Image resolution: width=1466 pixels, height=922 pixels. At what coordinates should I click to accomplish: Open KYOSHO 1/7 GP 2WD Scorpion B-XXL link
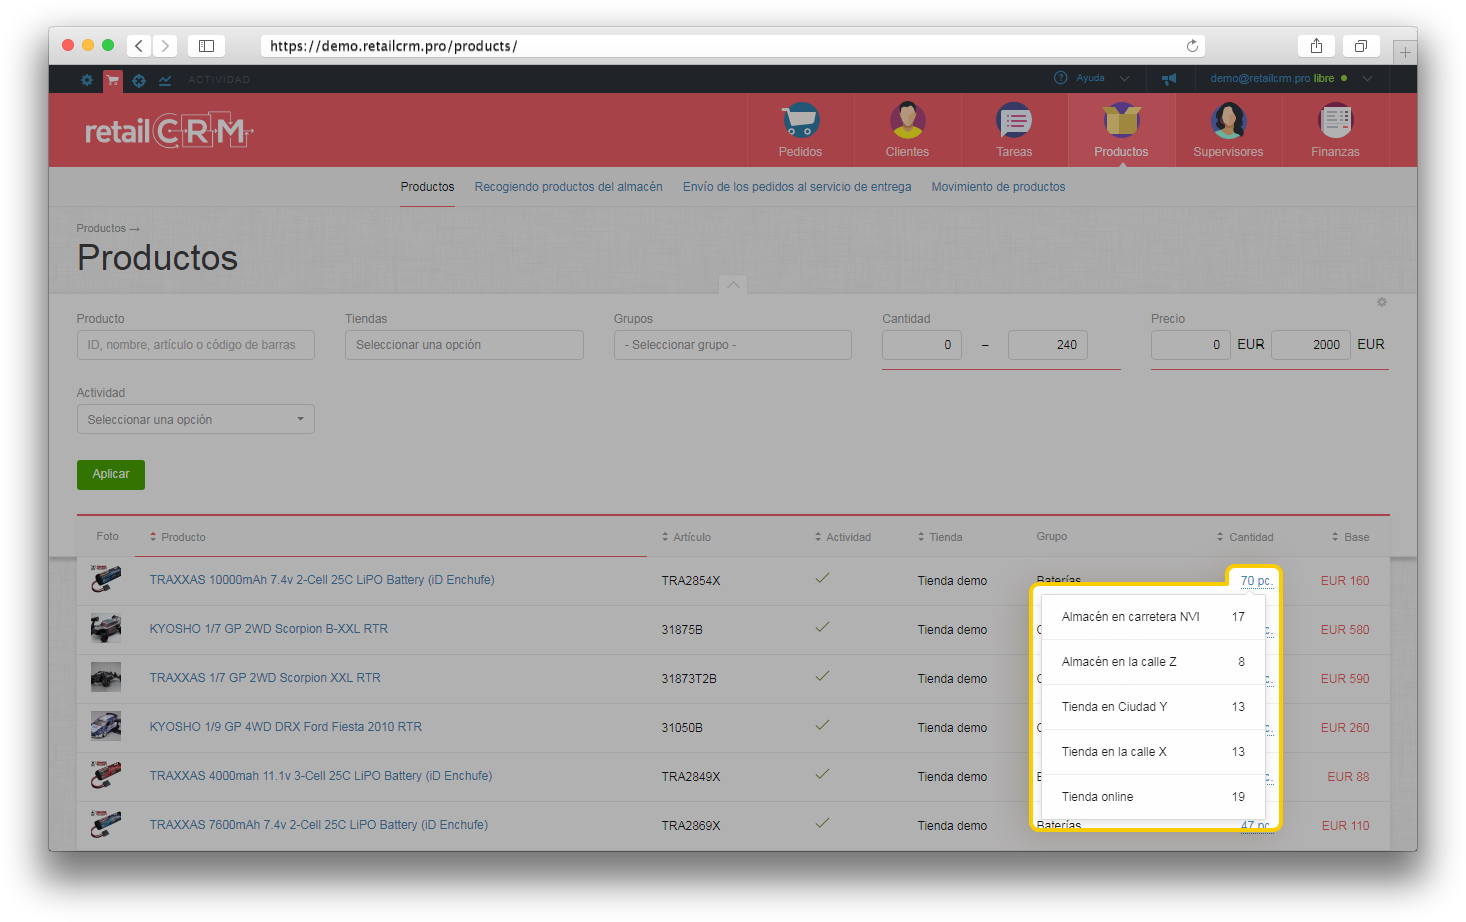269,629
